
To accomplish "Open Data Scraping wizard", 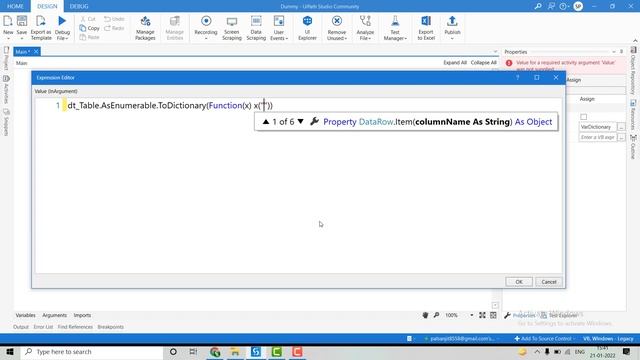I will coord(256,28).
